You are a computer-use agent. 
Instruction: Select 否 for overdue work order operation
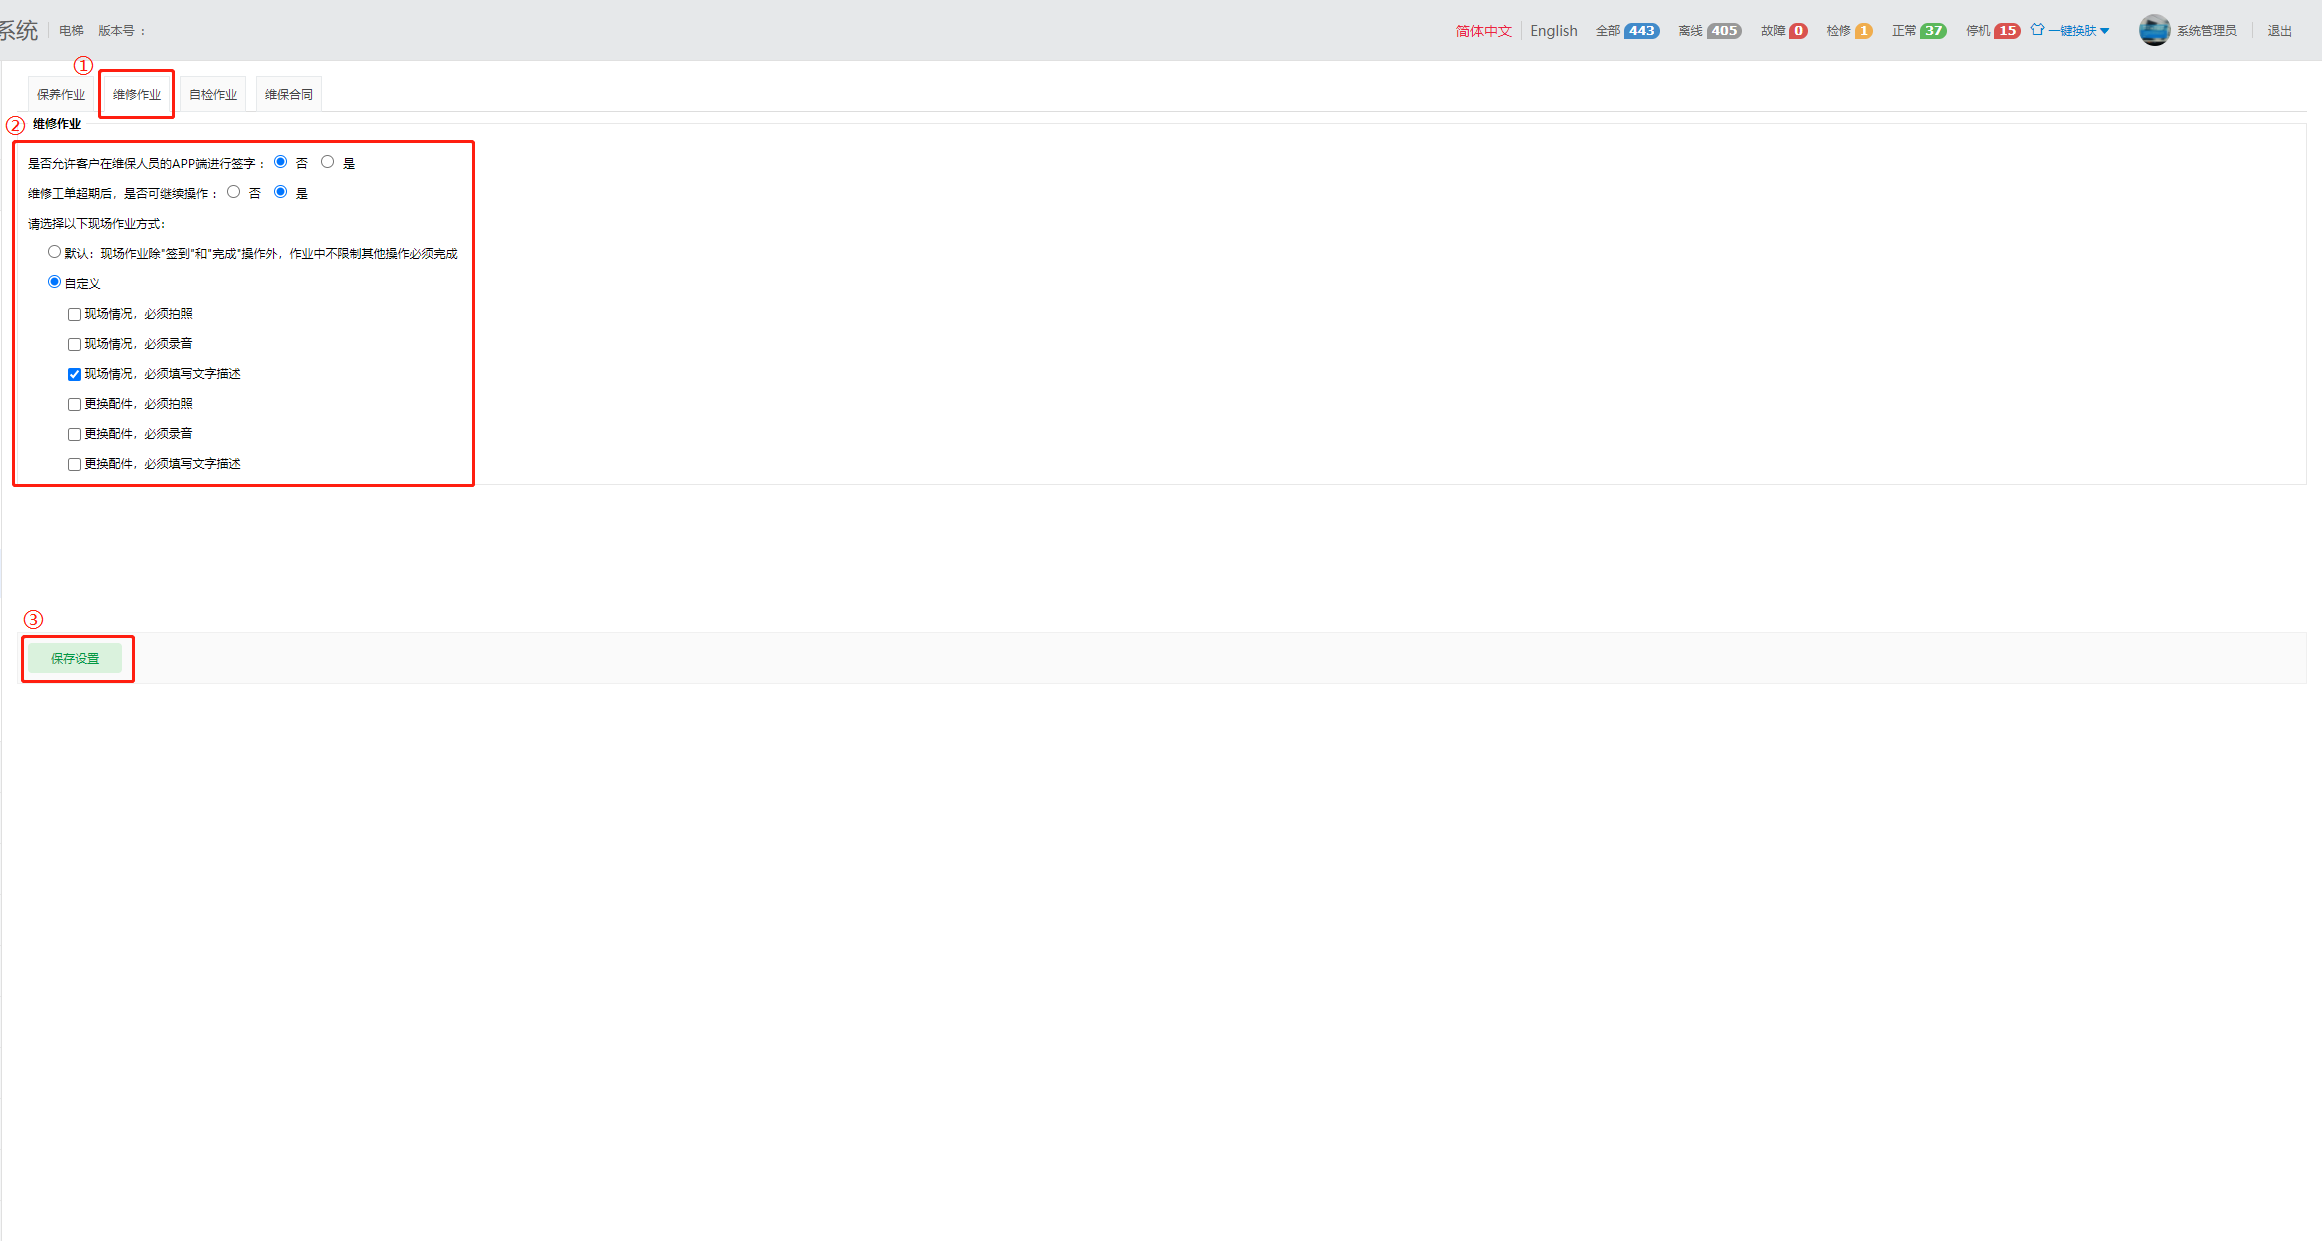pyautogui.click(x=233, y=192)
